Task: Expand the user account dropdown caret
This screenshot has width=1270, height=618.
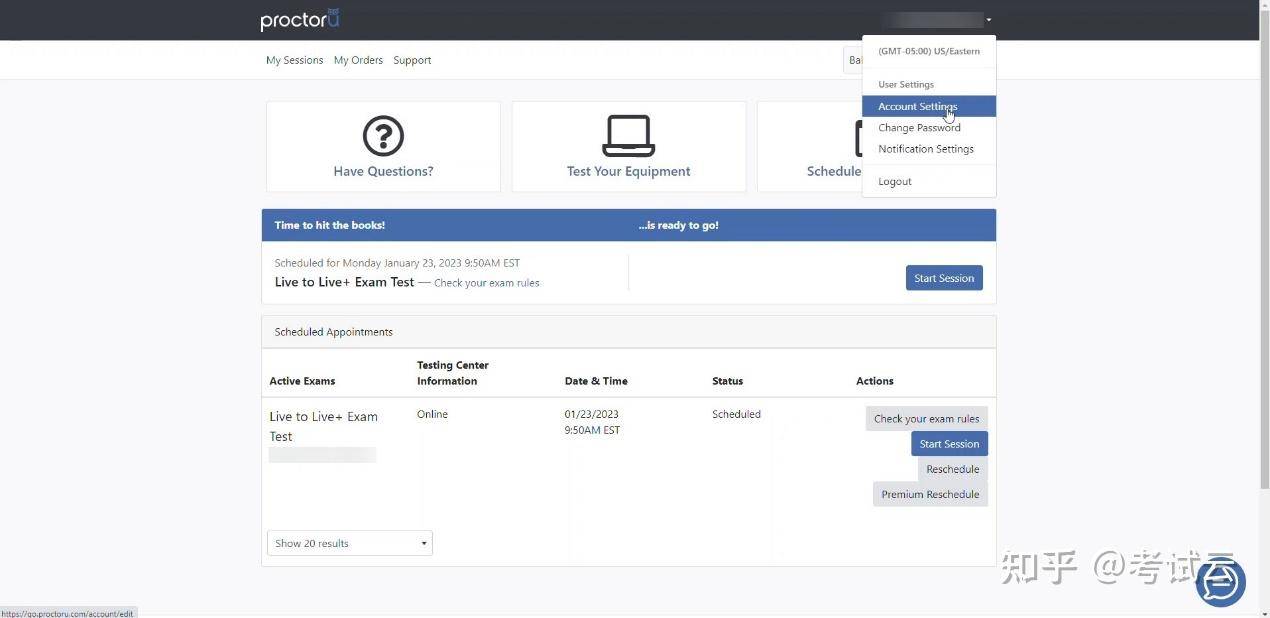Action: (988, 20)
